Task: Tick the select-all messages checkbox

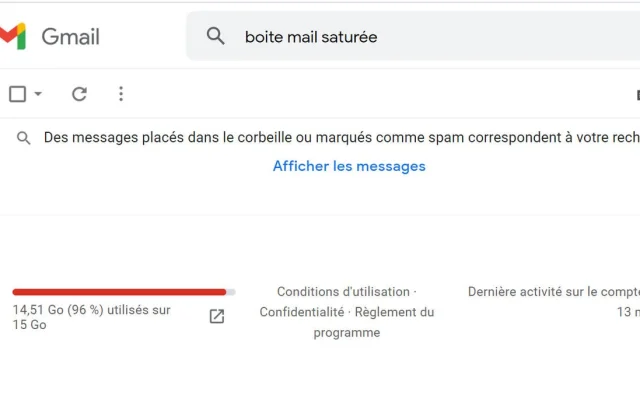Action: [x=18, y=94]
